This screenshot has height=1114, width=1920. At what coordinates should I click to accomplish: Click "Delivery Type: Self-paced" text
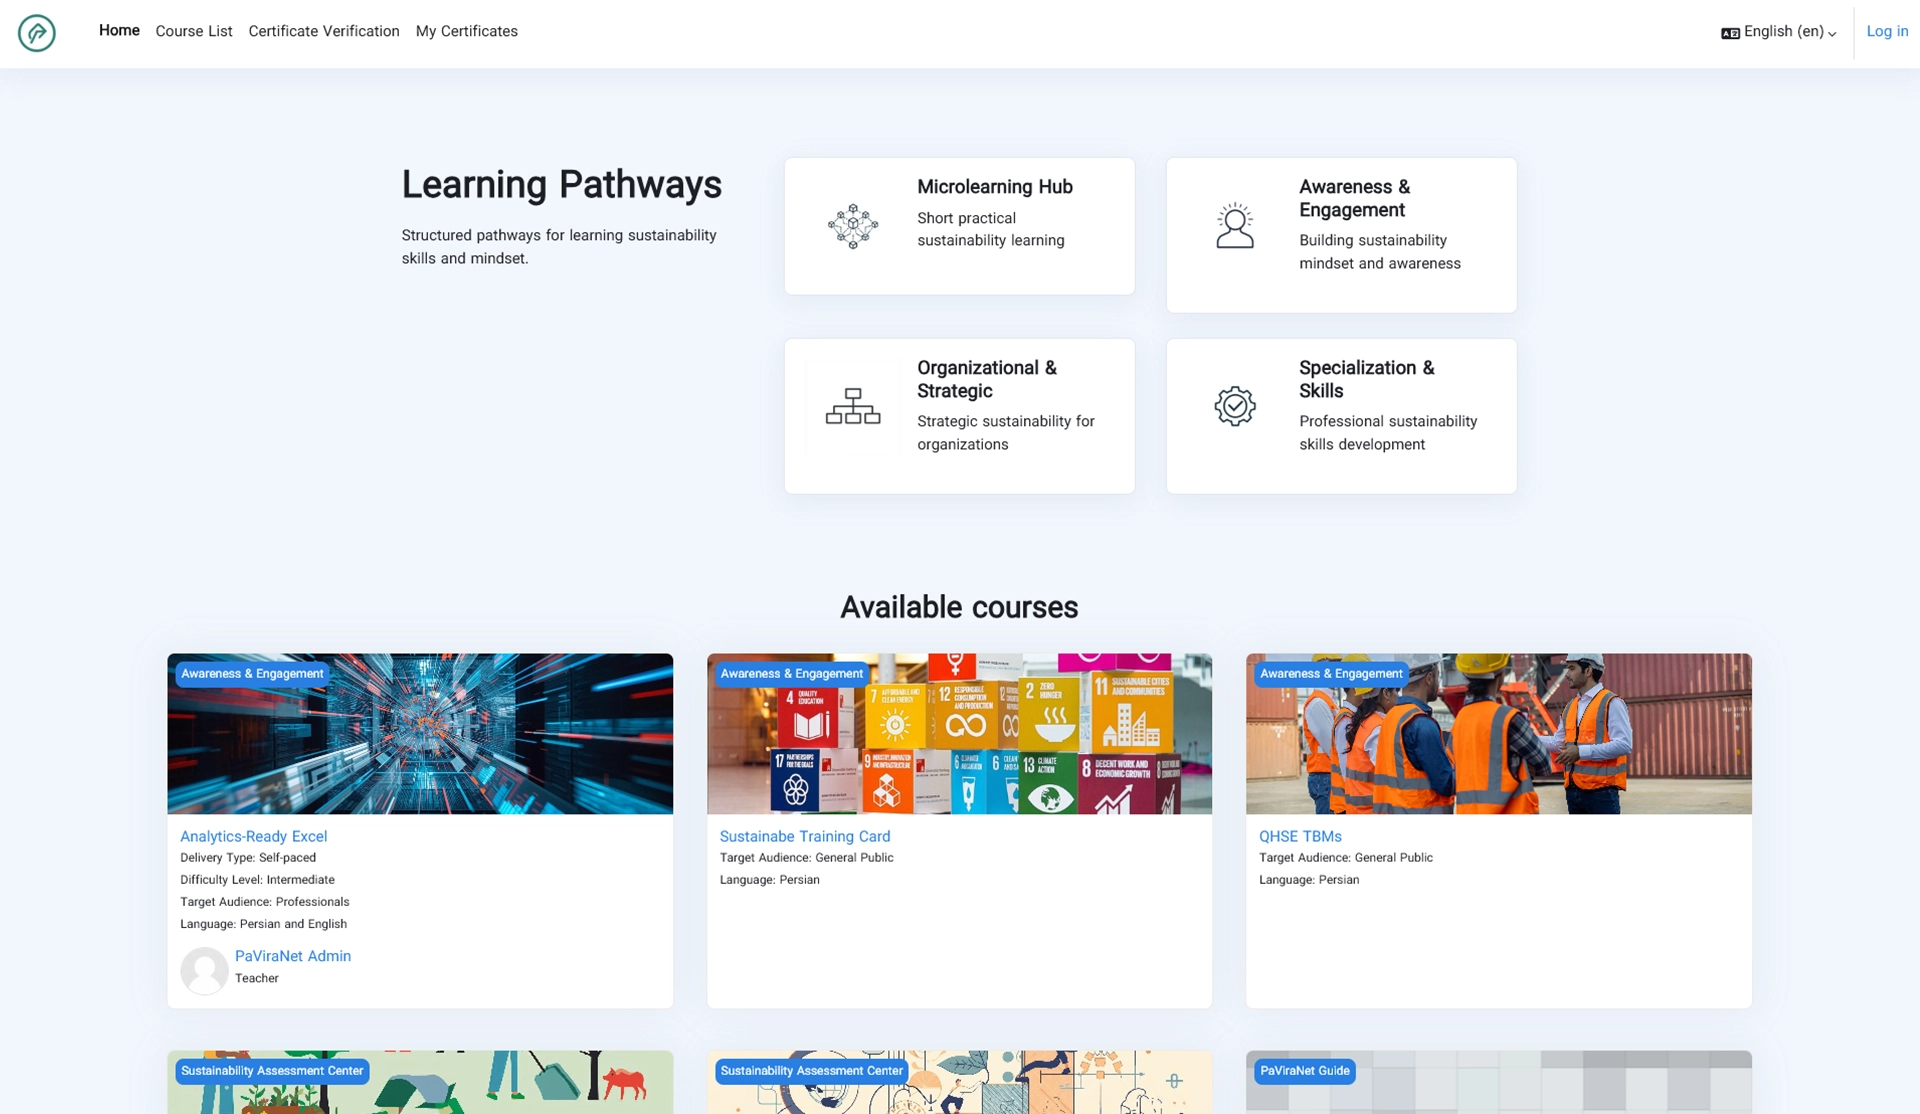pyautogui.click(x=248, y=858)
